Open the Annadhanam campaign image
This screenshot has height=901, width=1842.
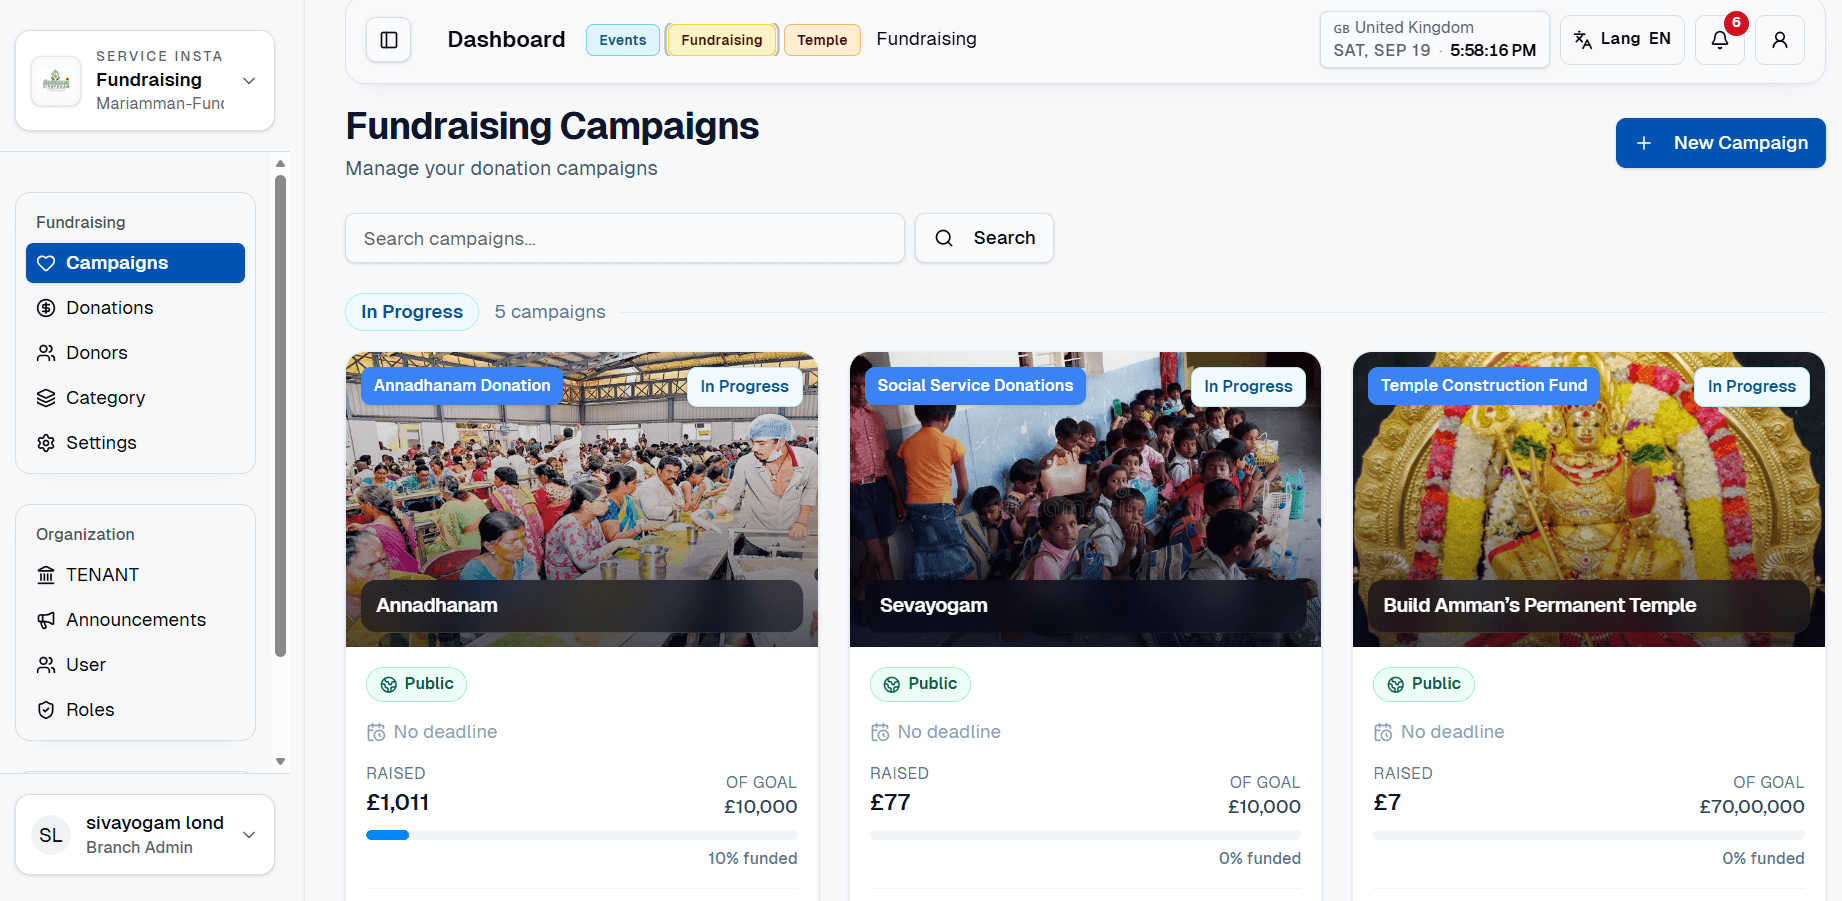pyautogui.click(x=582, y=499)
